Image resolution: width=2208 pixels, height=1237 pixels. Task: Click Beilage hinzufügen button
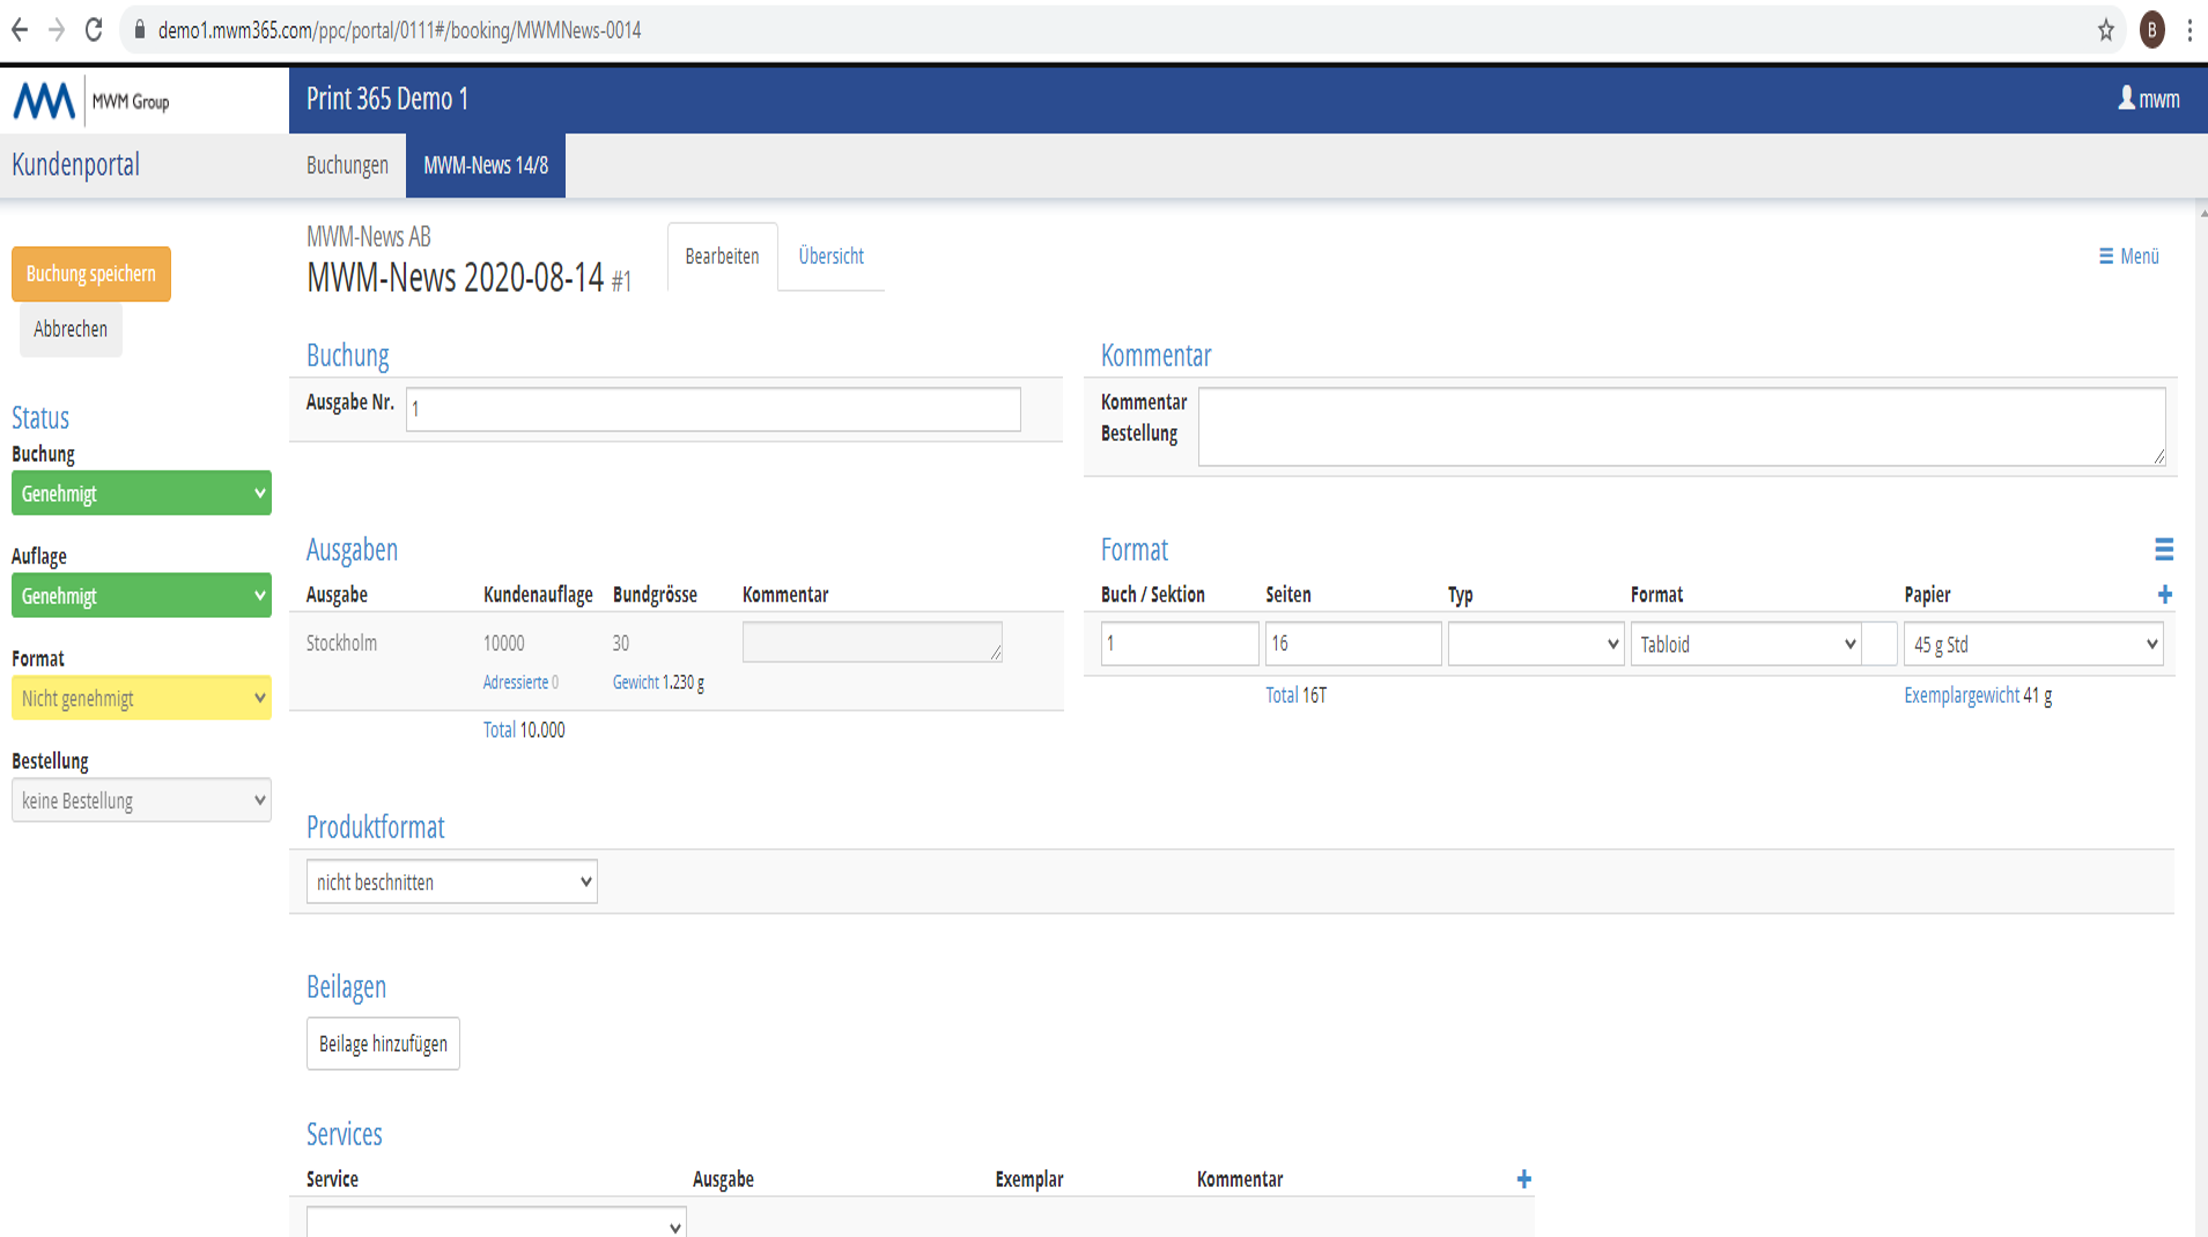[383, 1044]
